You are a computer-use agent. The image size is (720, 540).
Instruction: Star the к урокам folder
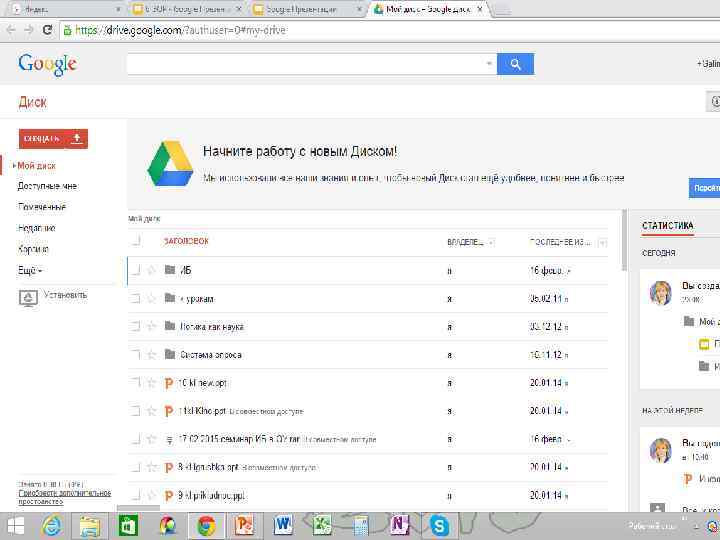pyautogui.click(x=152, y=298)
